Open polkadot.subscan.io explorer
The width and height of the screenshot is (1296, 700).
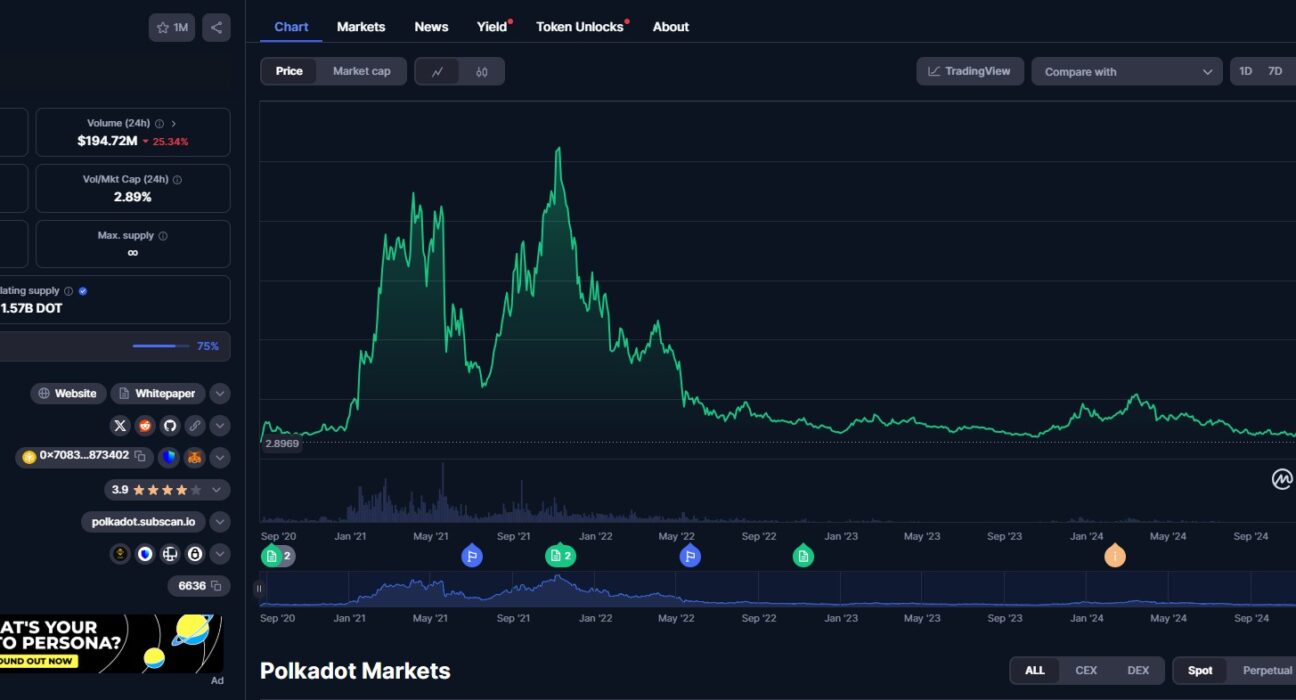point(144,522)
